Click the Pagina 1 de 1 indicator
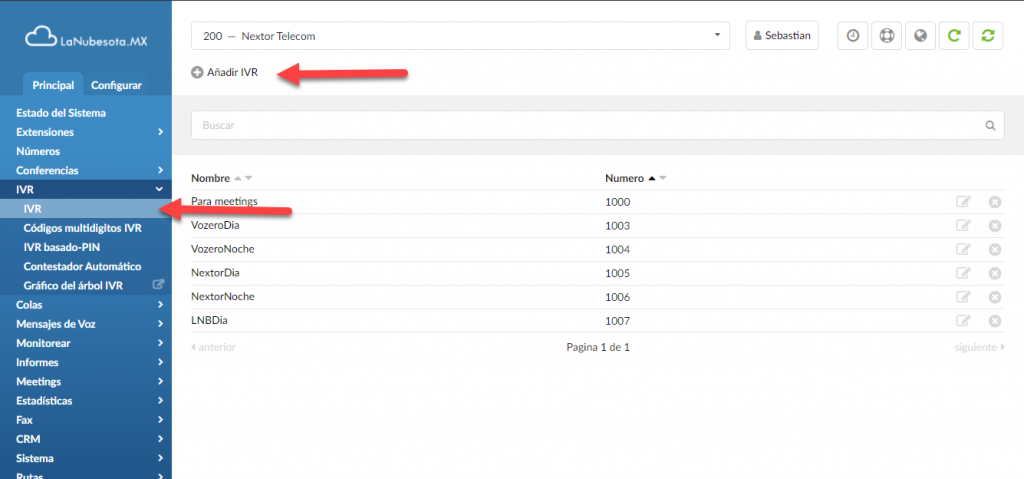The height and width of the screenshot is (479, 1024). click(598, 347)
